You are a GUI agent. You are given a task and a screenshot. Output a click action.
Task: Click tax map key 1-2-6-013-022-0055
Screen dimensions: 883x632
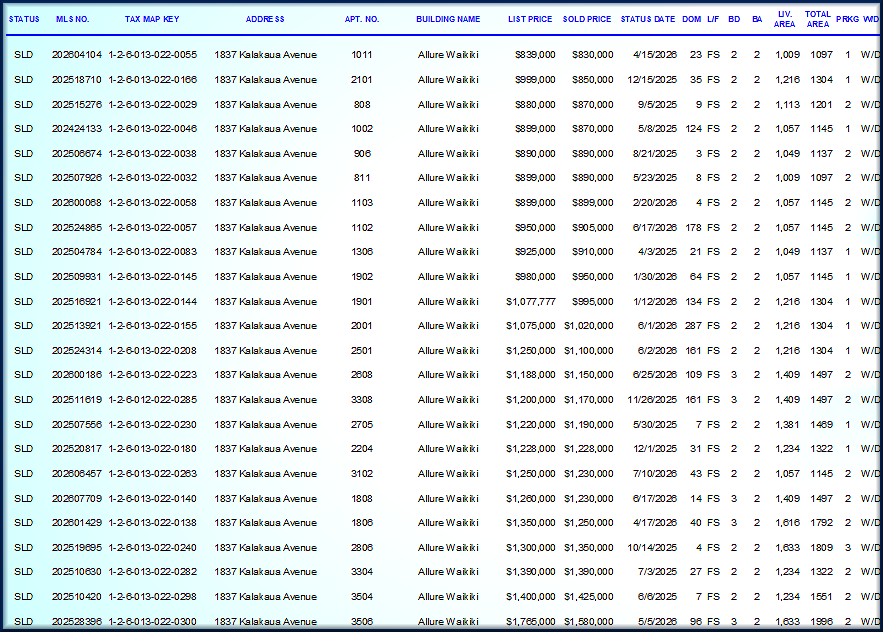(153, 55)
